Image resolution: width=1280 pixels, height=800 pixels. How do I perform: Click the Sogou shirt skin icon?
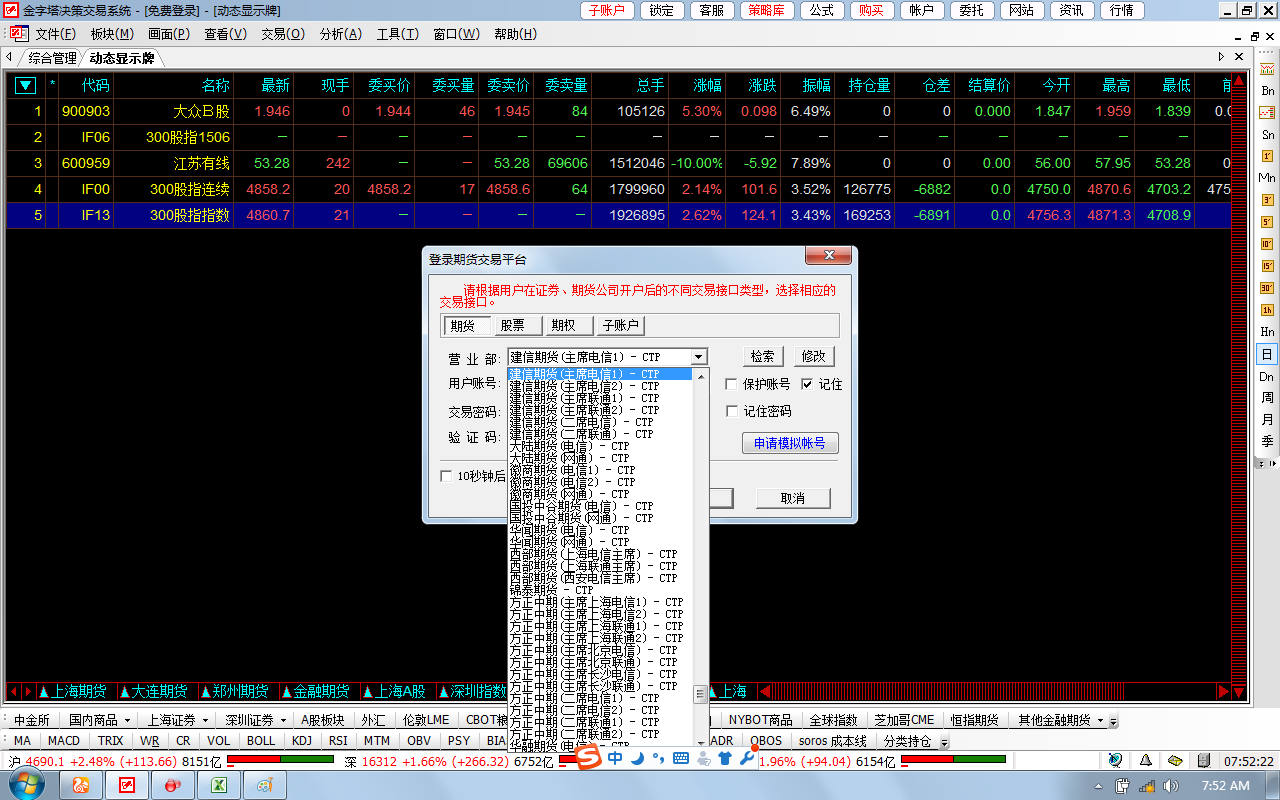coord(725,758)
